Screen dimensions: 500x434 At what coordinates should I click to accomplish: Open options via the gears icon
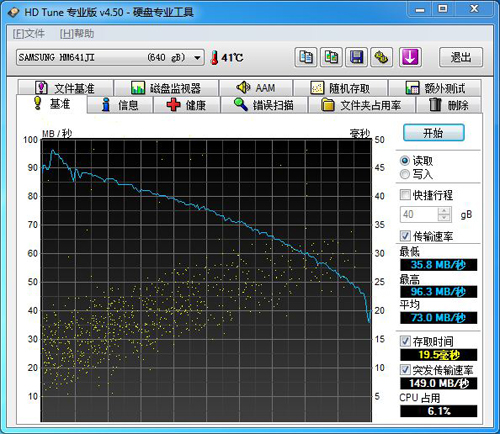point(382,57)
